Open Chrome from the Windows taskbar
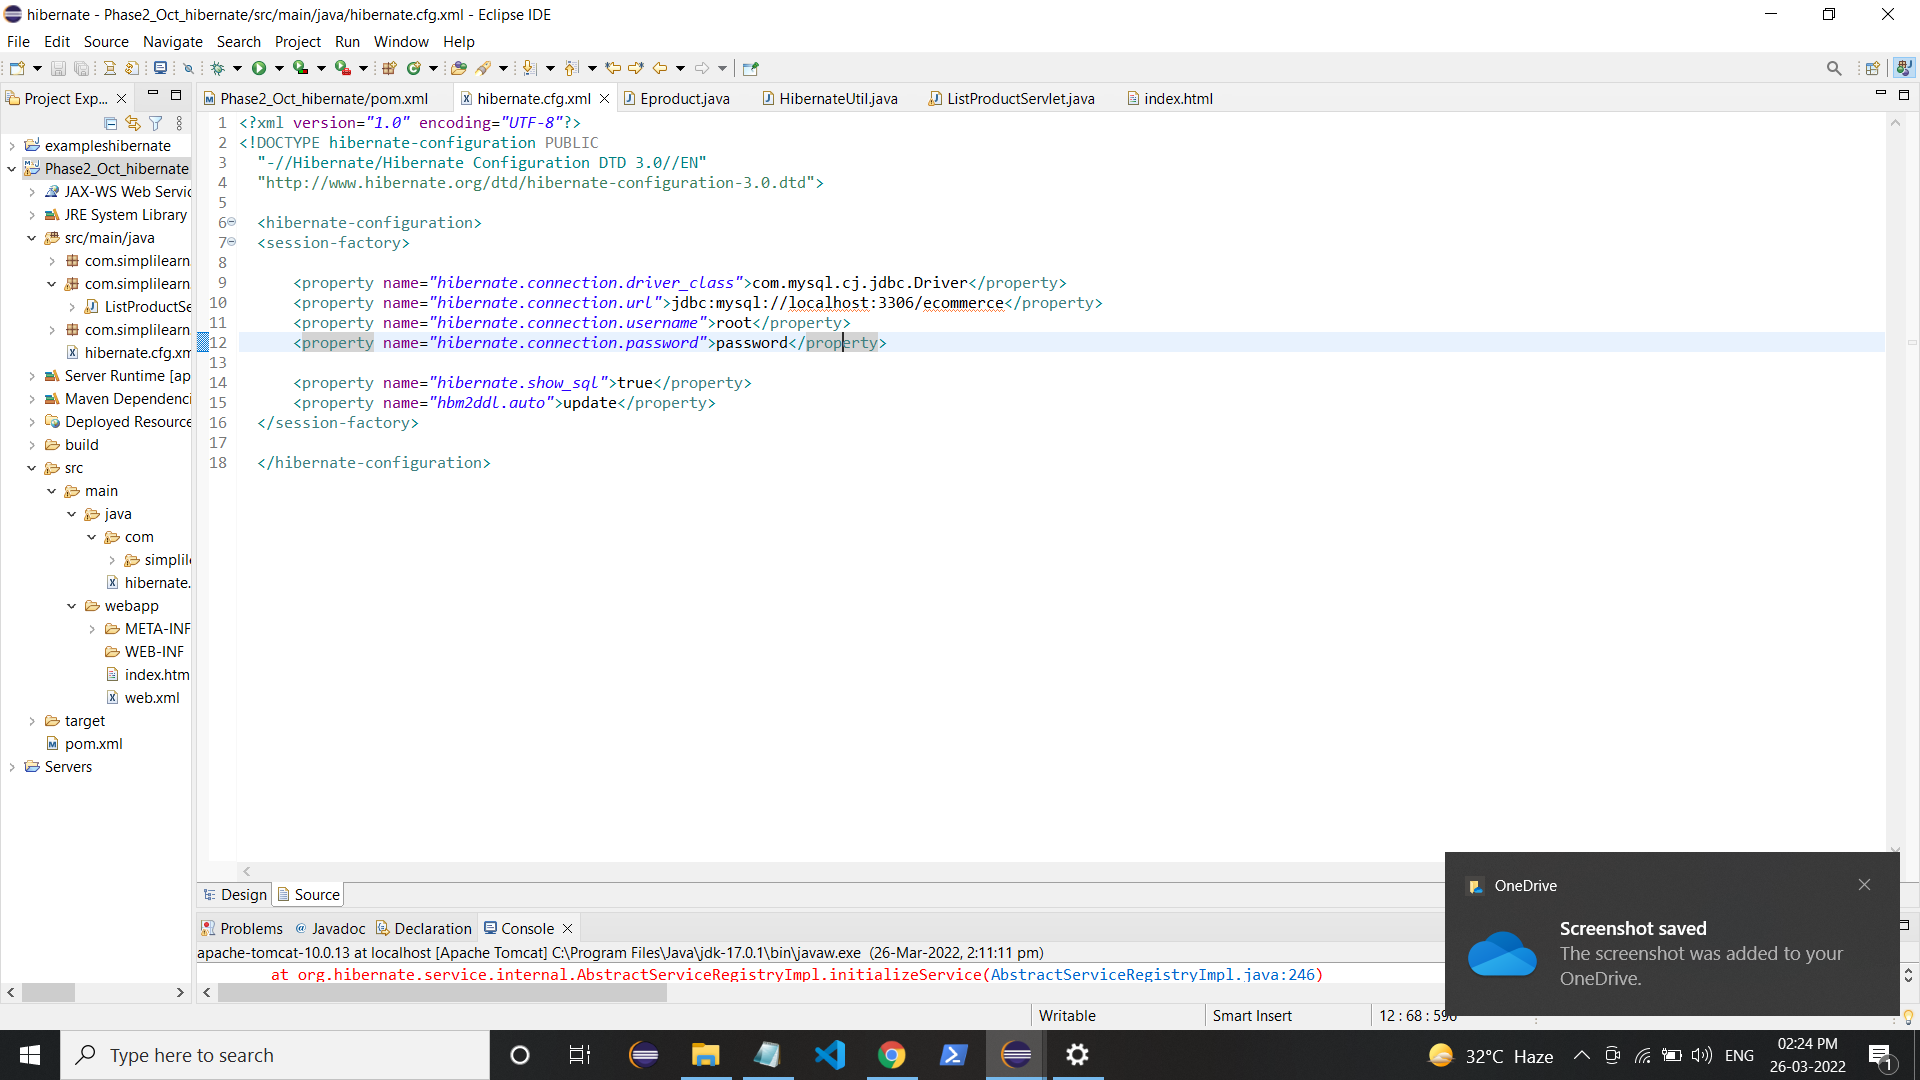 [x=891, y=1055]
